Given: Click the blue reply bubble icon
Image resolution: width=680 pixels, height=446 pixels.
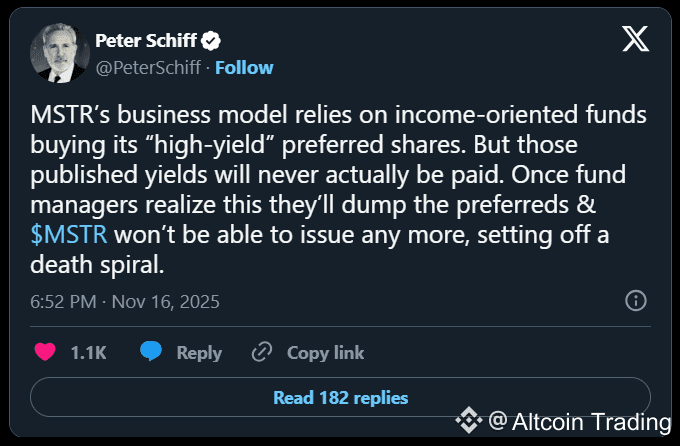Looking at the screenshot, I should tap(151, 352).
